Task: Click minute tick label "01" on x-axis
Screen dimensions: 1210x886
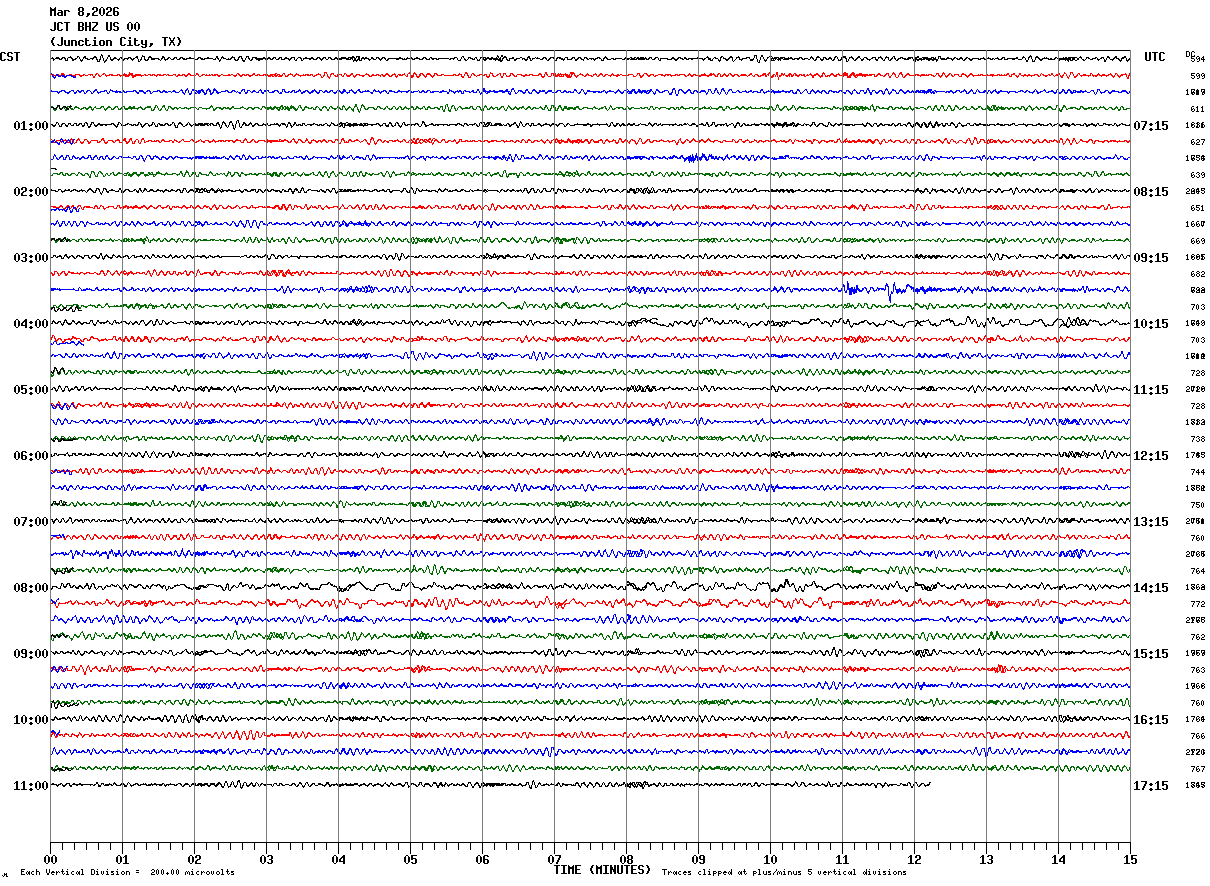Action: pos(122,860)
